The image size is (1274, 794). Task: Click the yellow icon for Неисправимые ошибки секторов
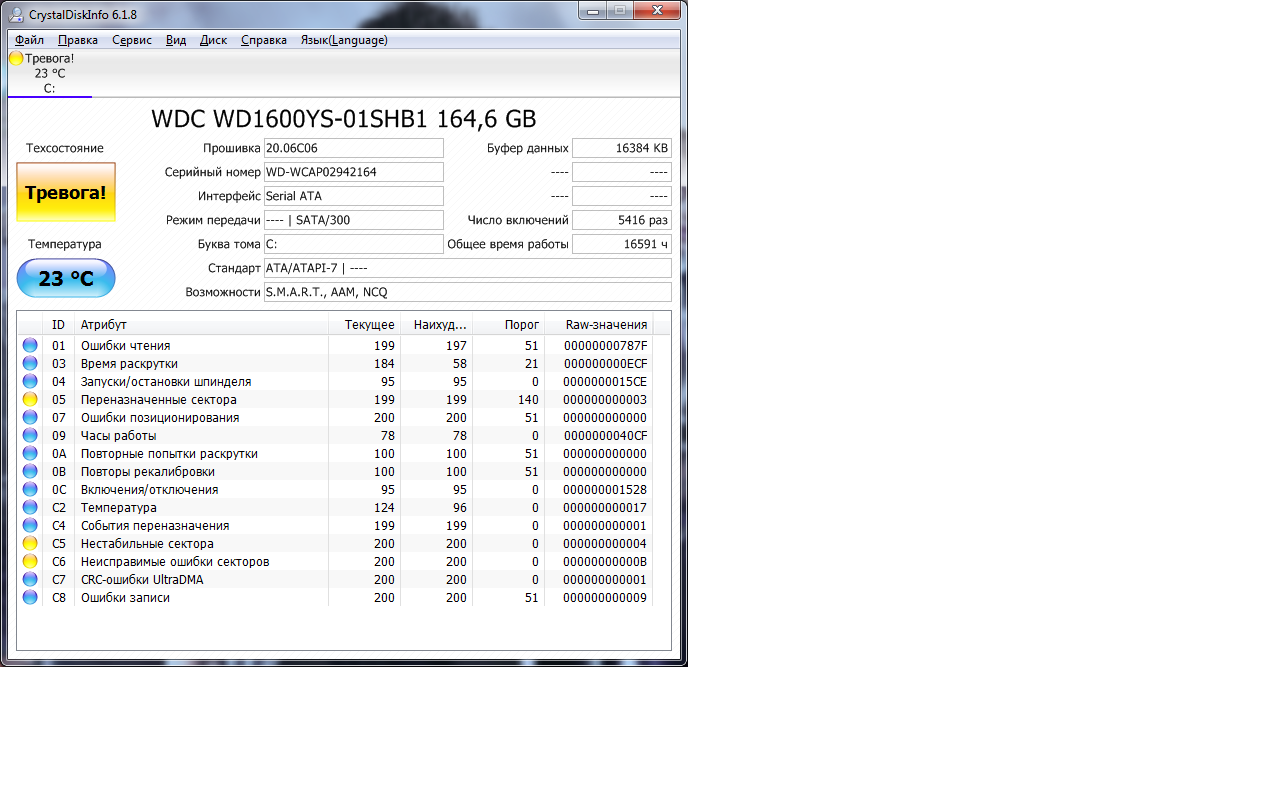[30, 561]
